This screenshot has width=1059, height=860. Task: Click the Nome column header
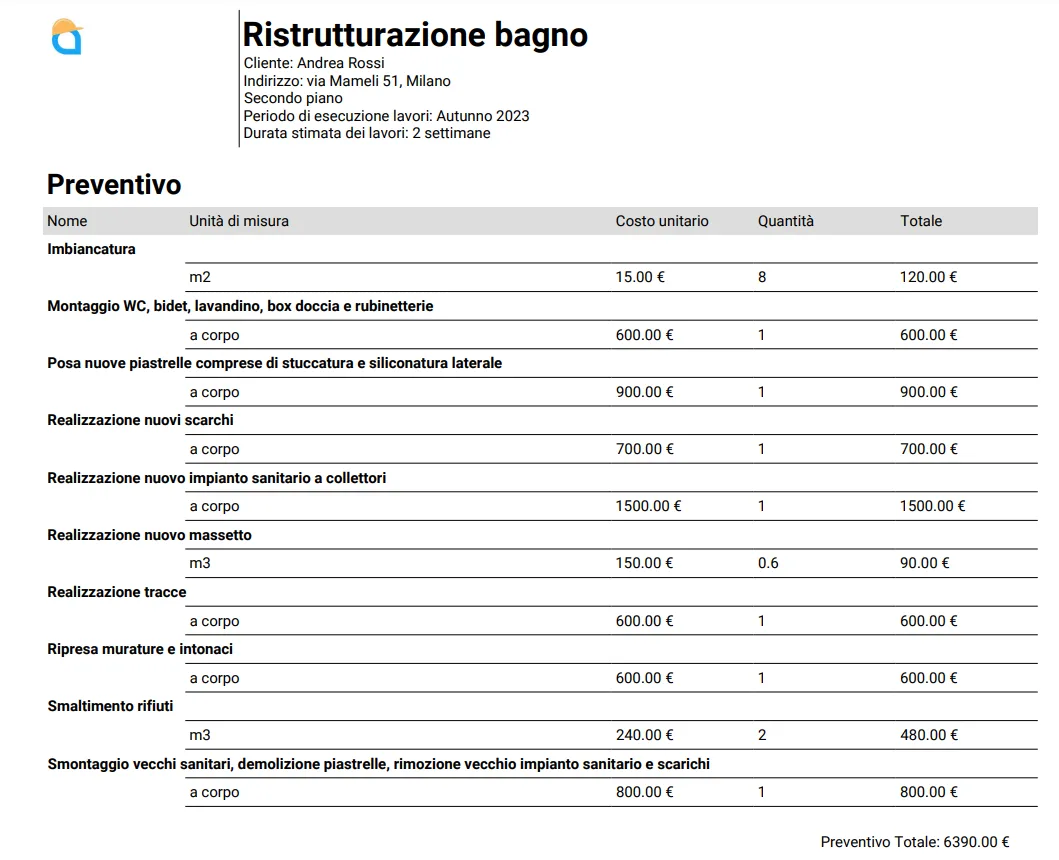[x=67, y=221]
